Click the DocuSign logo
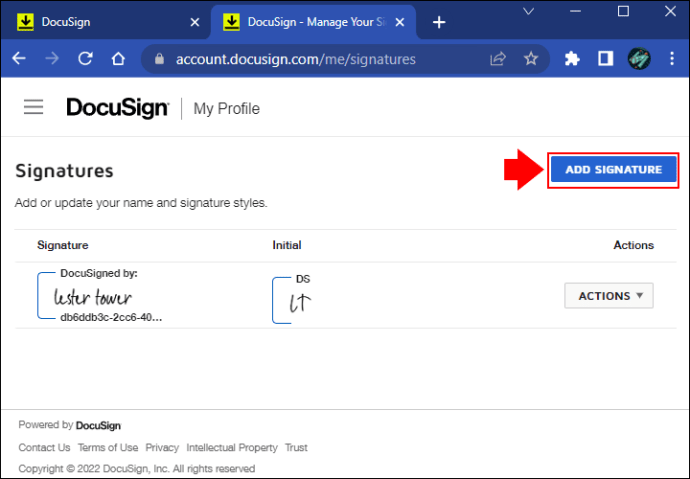Screen dimensions: 690x479 tap(117, 108)
